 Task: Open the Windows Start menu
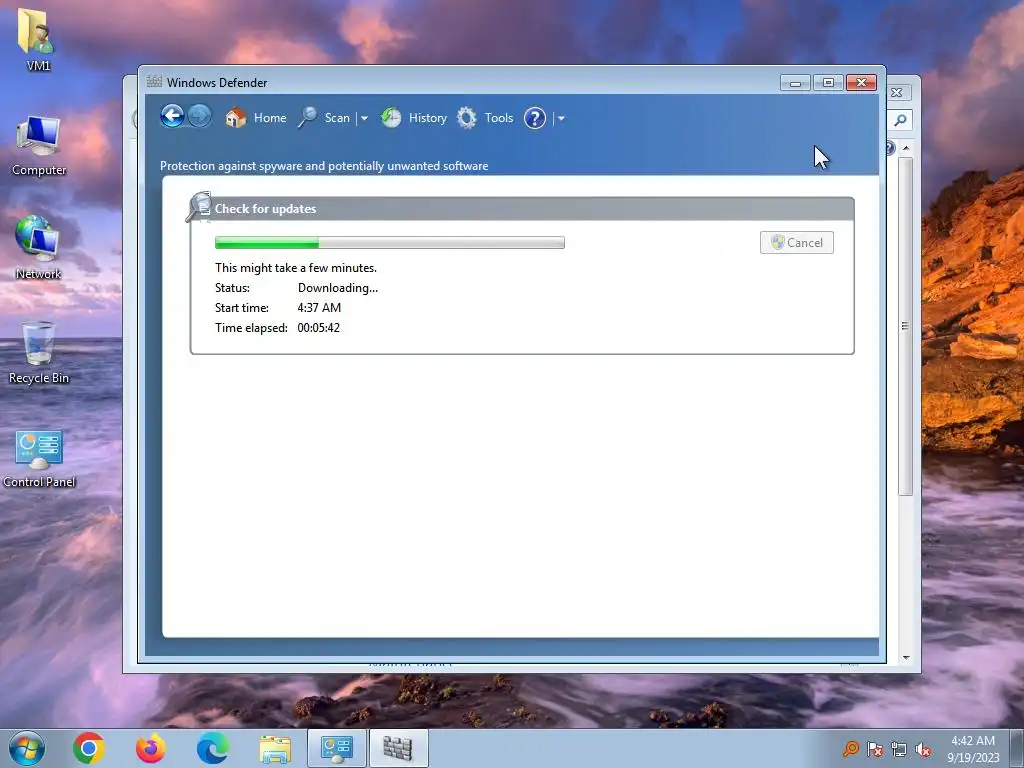(x=27, y=748)
